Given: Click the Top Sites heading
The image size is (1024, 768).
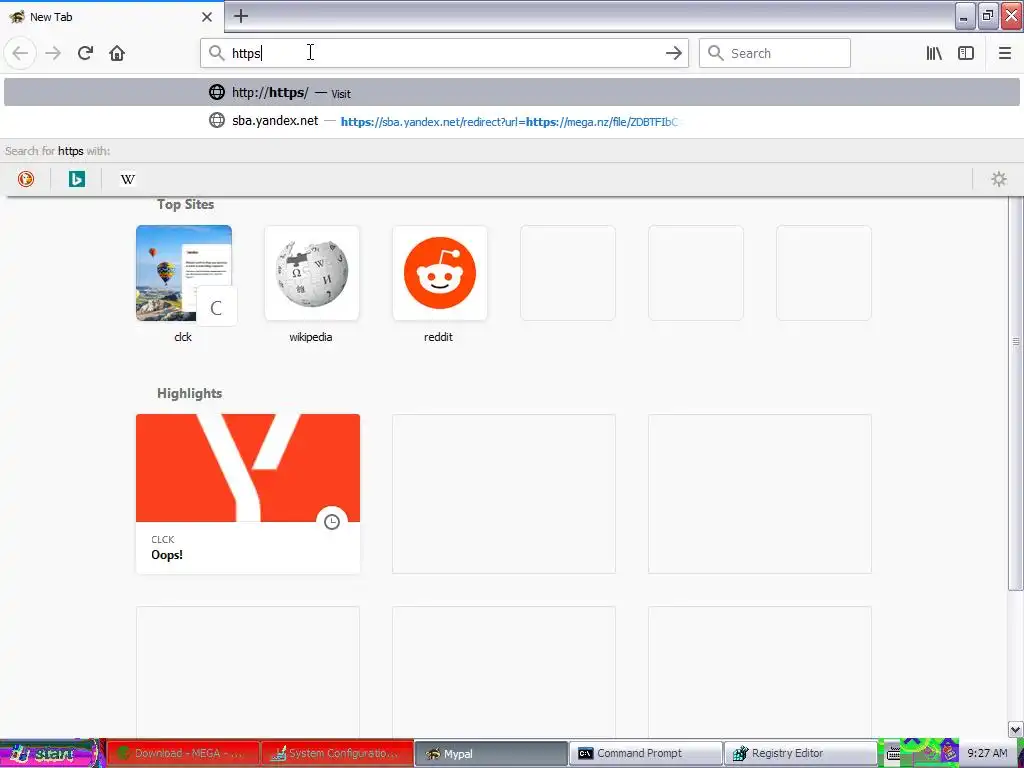Looking at the screenshot, I should click(185, 204).
